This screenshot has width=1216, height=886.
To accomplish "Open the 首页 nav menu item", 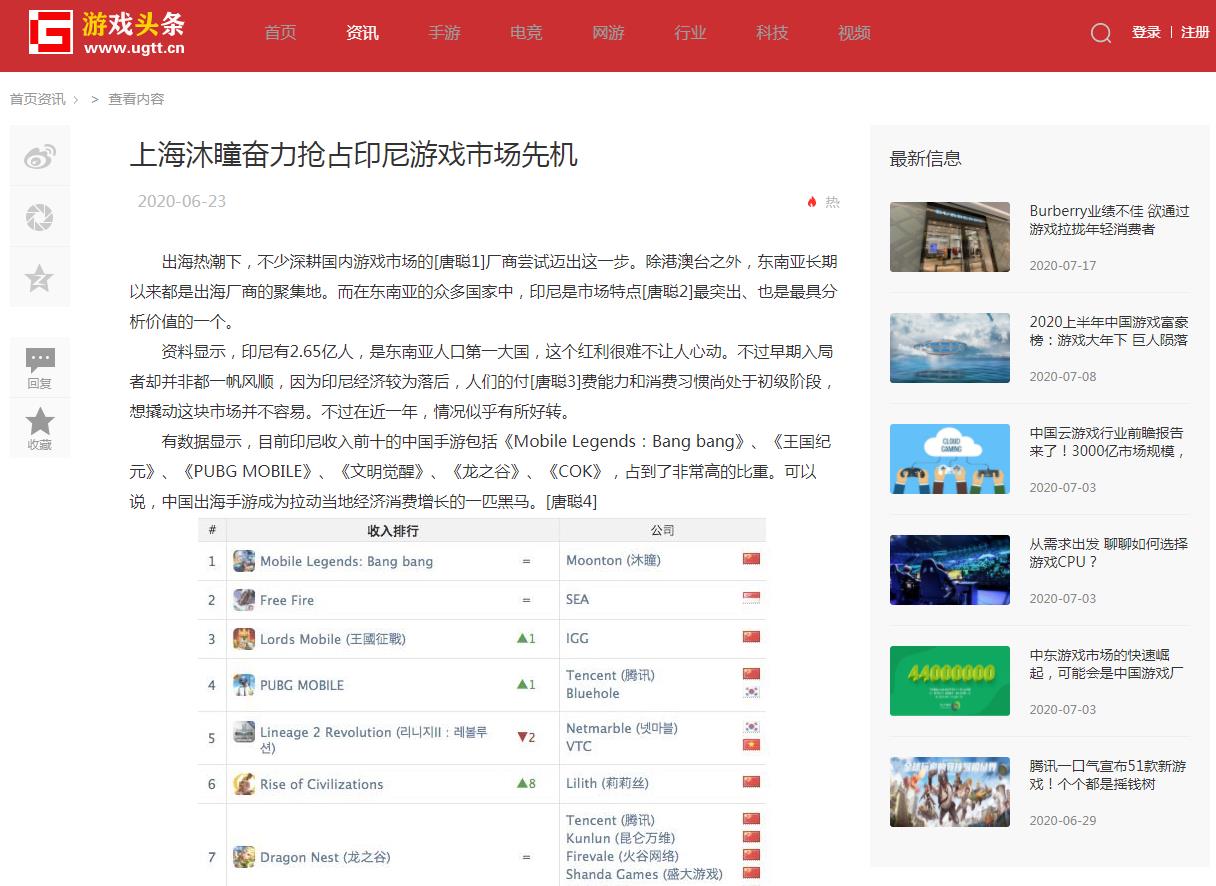I will (x=280, y=33).
